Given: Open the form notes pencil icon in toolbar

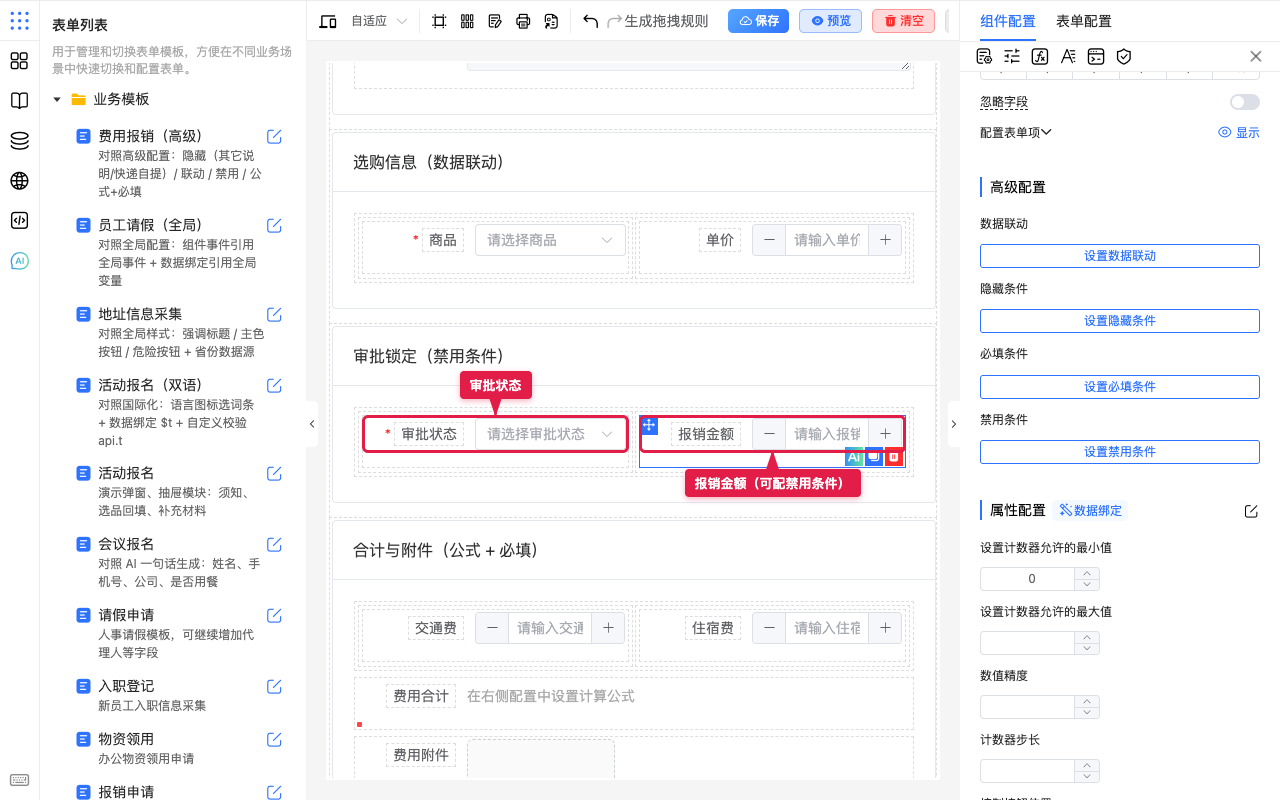Looking at the screenshot, I should pyautogui.click(x=495, y=21).
